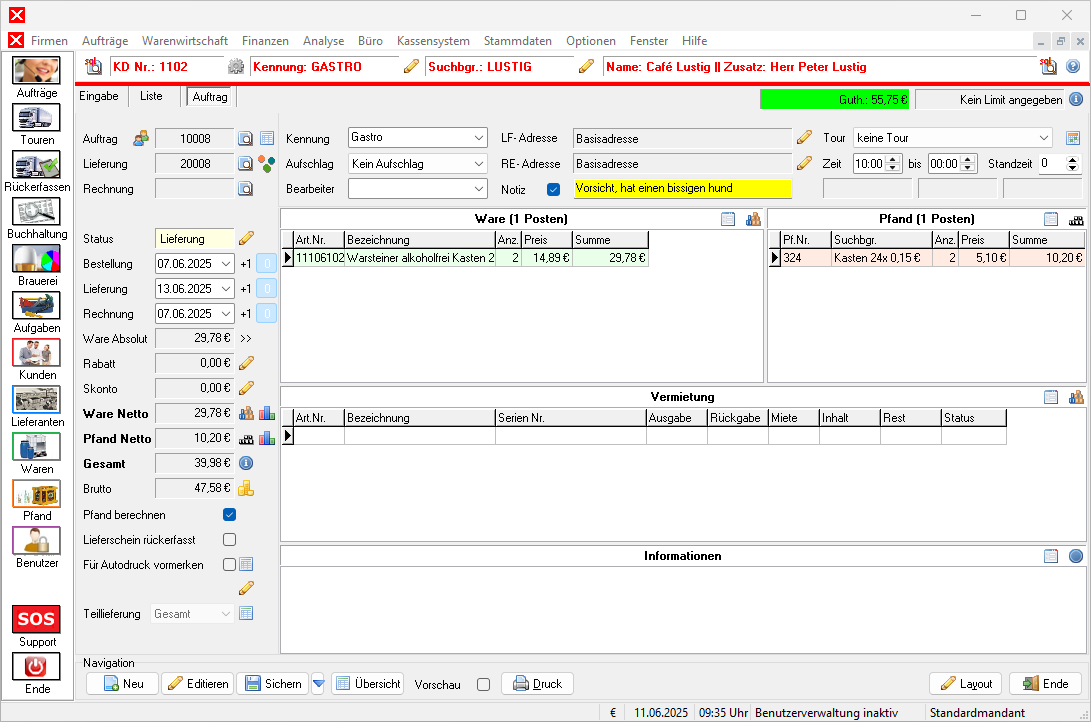Image resolution: width=1091 pixels, height=722 pixels.
Task: Click the Buchhaltung sidebar icon
Action: click(x=37, y=212)
